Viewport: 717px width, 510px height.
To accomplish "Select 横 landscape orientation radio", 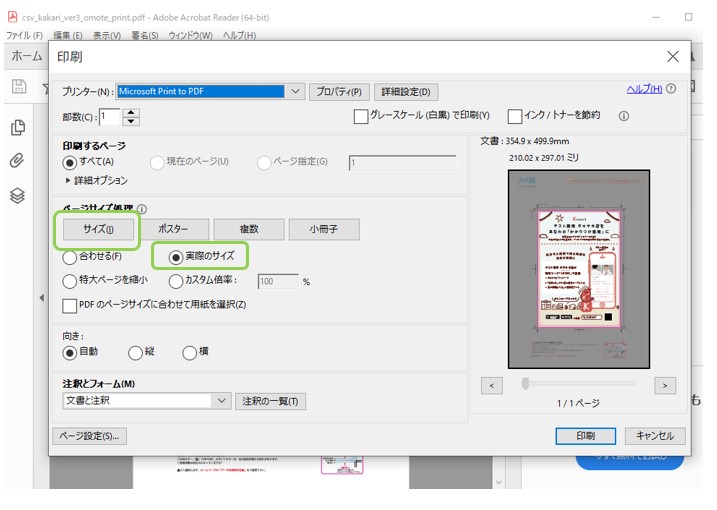I will pos(189,353).
